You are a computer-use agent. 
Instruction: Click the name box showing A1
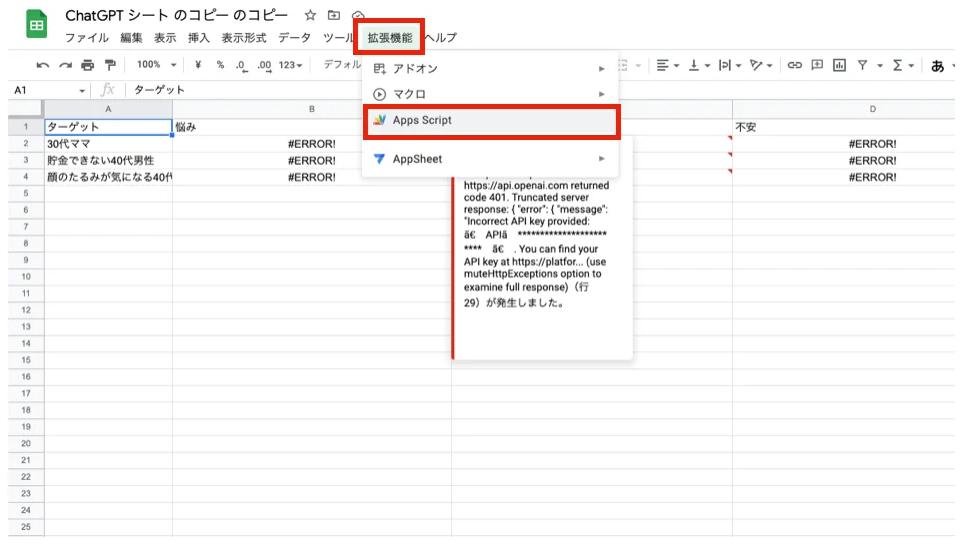(x=44, y=90)
